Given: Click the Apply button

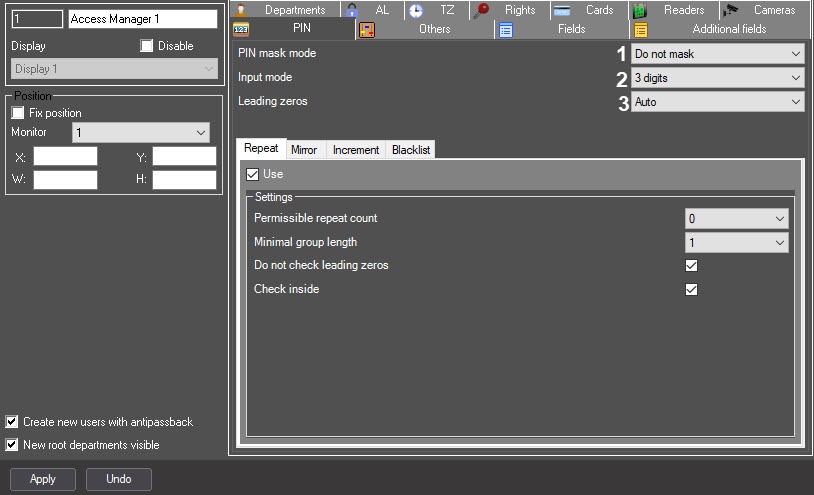Looking at the screenshot, I should point(43,479).
